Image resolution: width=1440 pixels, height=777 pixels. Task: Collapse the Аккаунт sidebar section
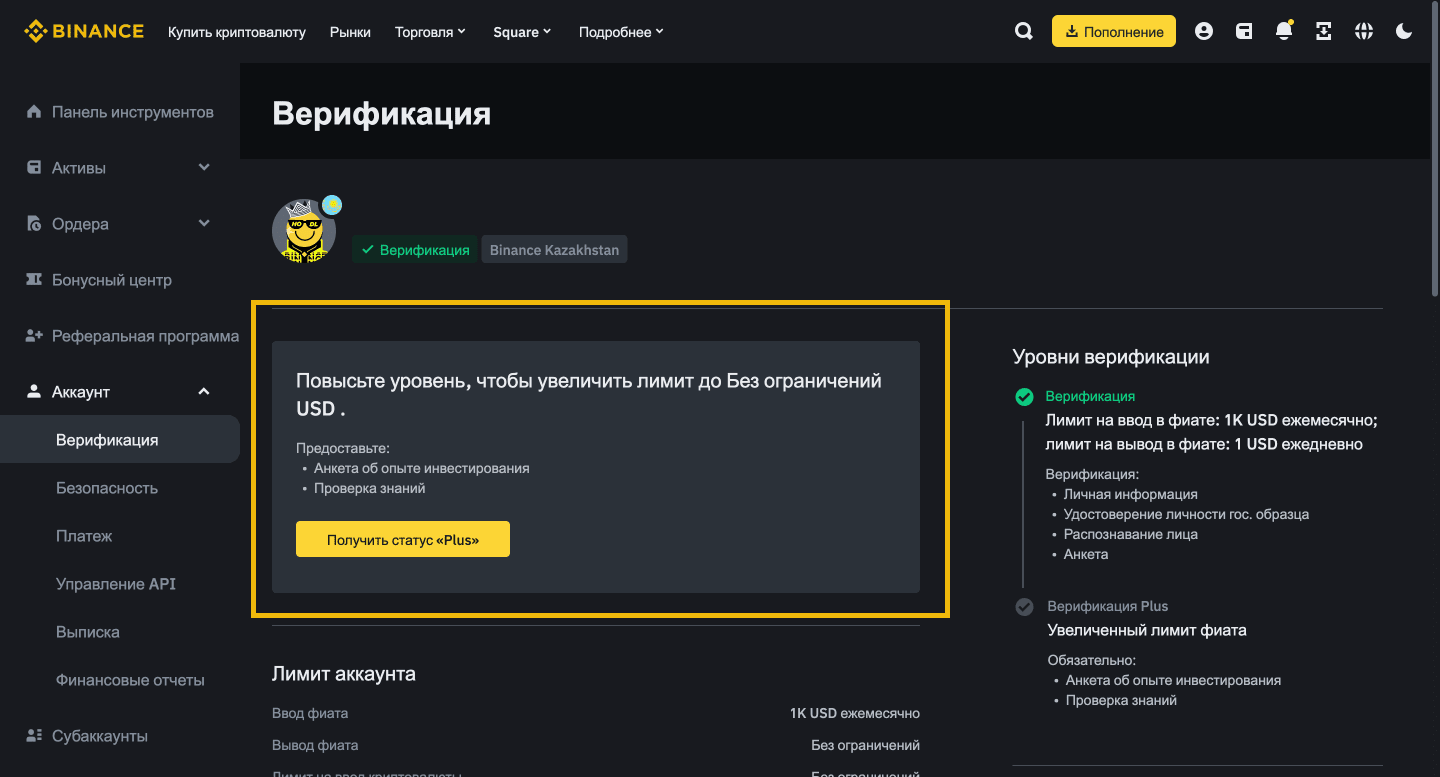[x=204, y=391]
